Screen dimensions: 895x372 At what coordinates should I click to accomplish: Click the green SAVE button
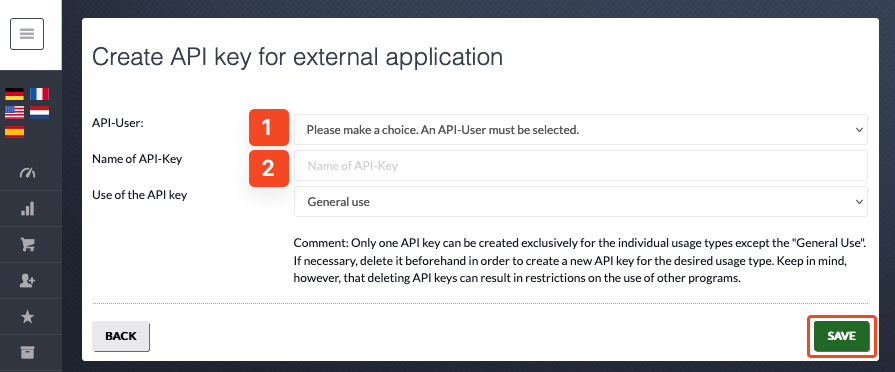841,336
